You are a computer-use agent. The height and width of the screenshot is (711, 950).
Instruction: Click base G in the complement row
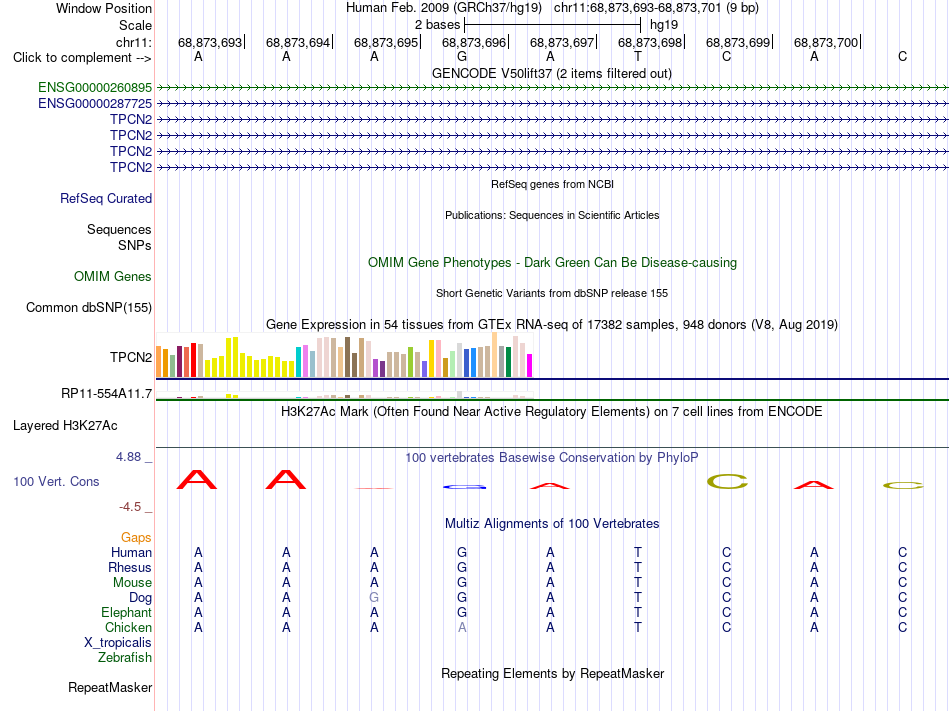[462, 57]
